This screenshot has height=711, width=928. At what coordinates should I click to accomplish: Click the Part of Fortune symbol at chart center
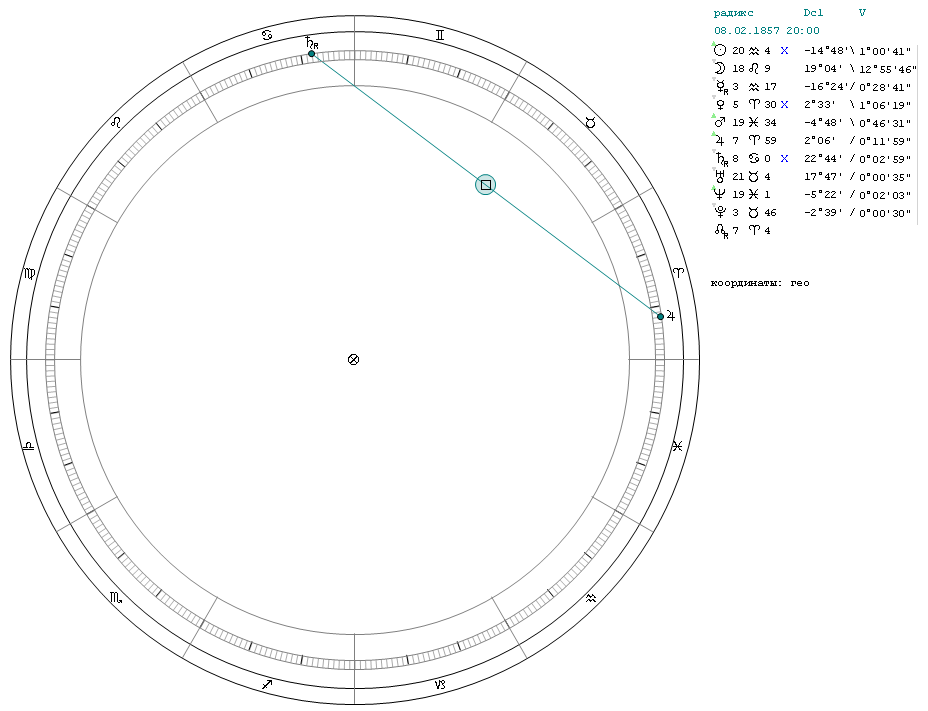click(353, 359)
